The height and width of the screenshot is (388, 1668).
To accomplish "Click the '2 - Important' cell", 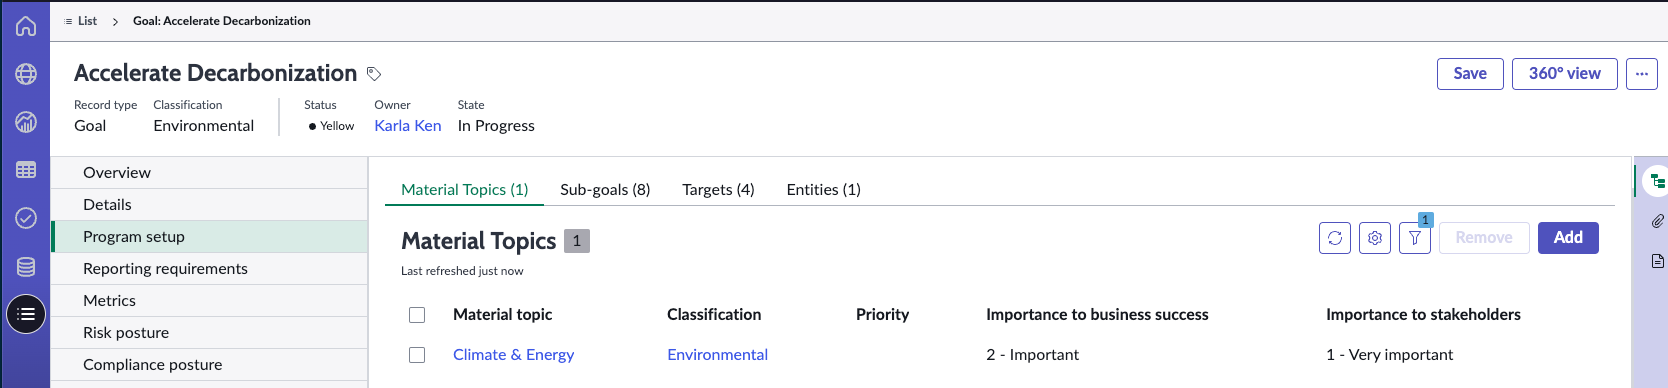I will tap(1032, 355).
